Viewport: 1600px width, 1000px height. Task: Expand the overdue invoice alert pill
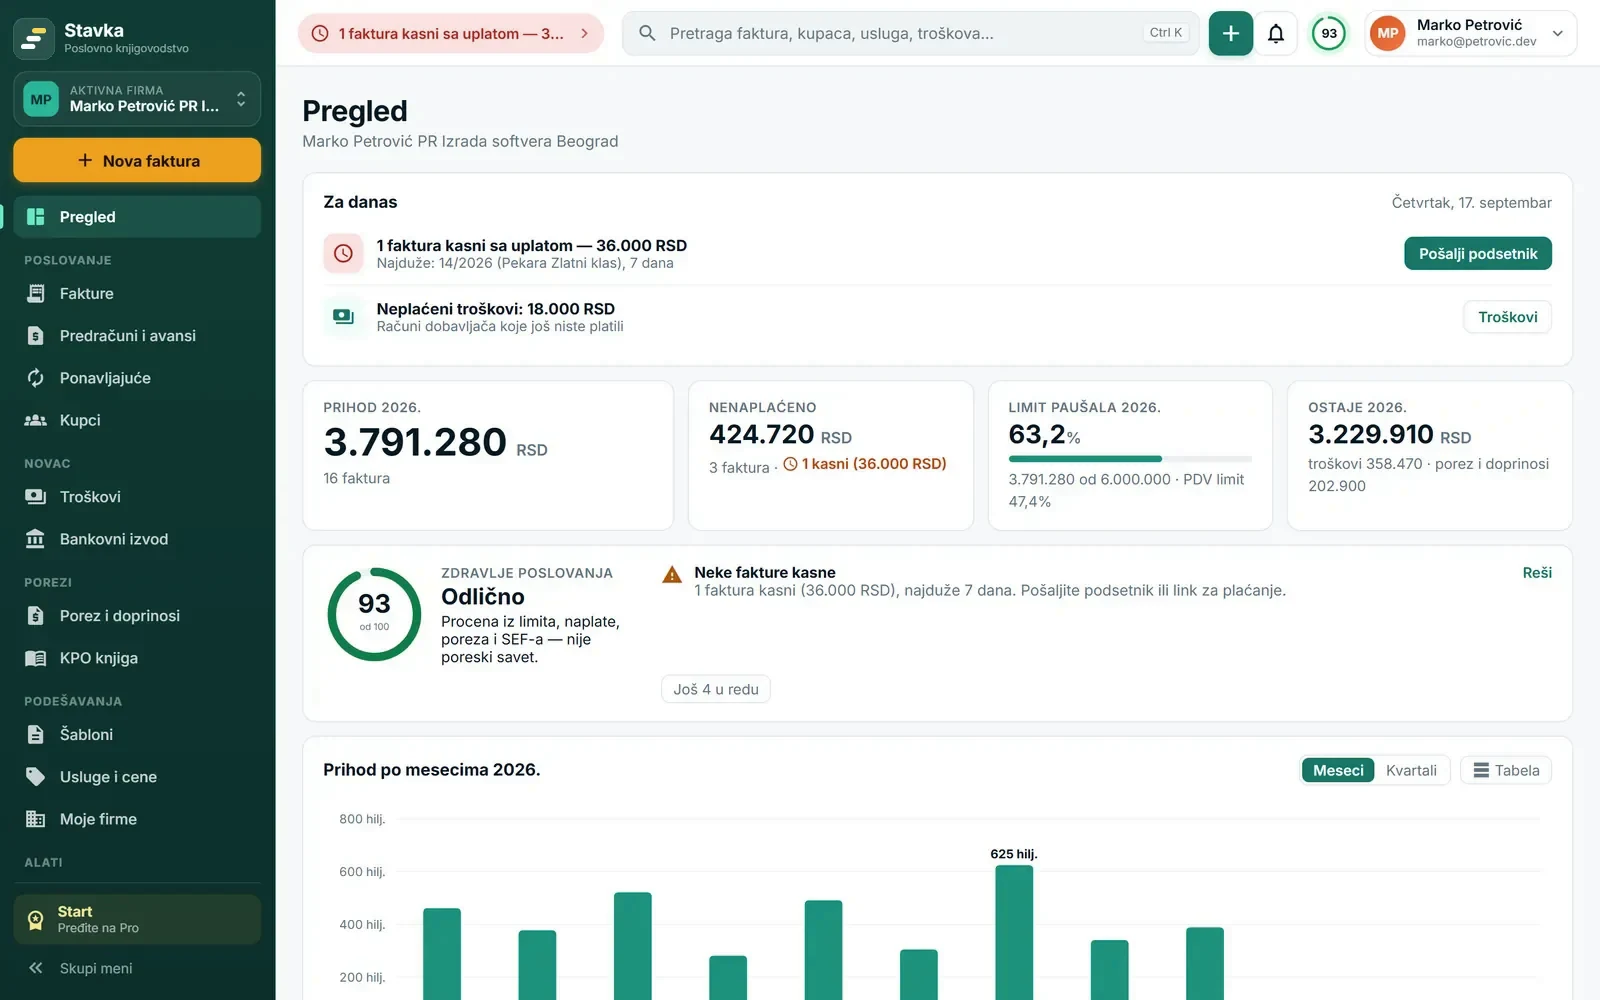tap(451, 34)
